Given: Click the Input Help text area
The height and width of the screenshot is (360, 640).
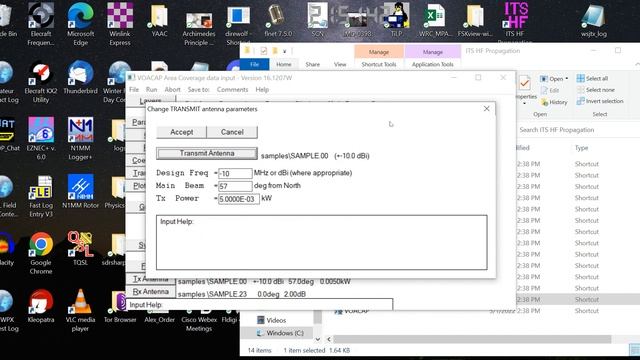Looking at the screenshot, I should [322, 242].
